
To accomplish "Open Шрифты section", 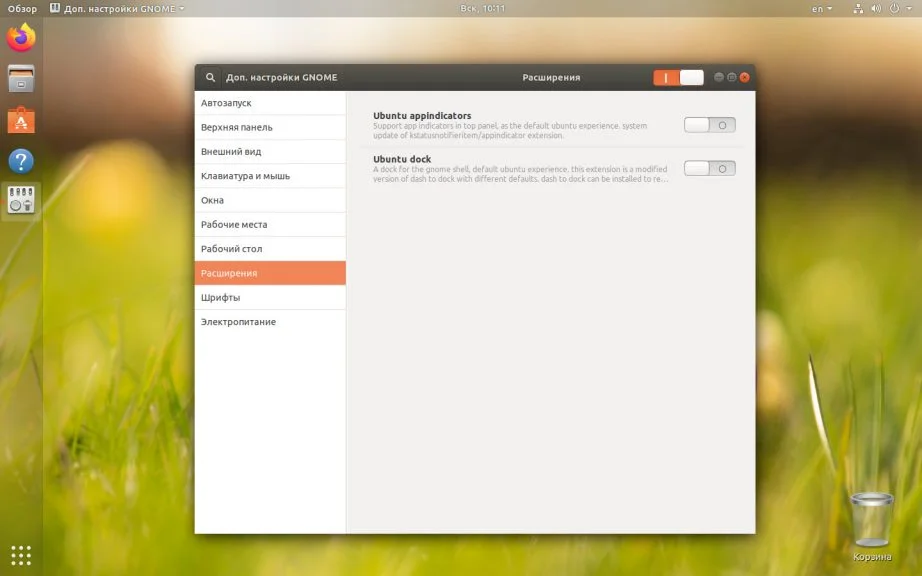I will click(x=270, y=297).
